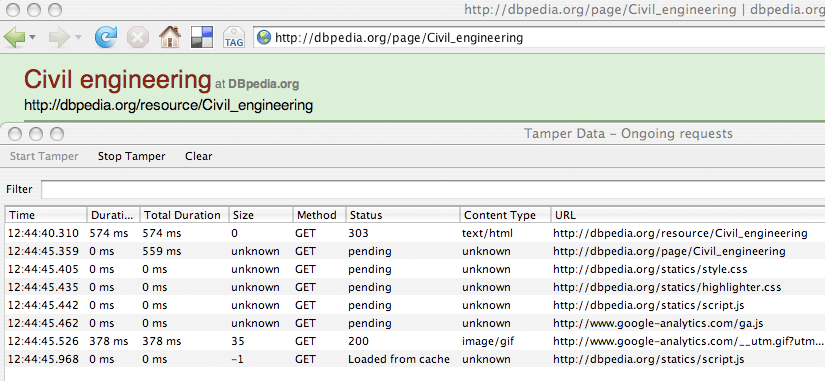Click the TAG toolbar icon
This screenshot has height=381, width=825.
pos(234,38)
